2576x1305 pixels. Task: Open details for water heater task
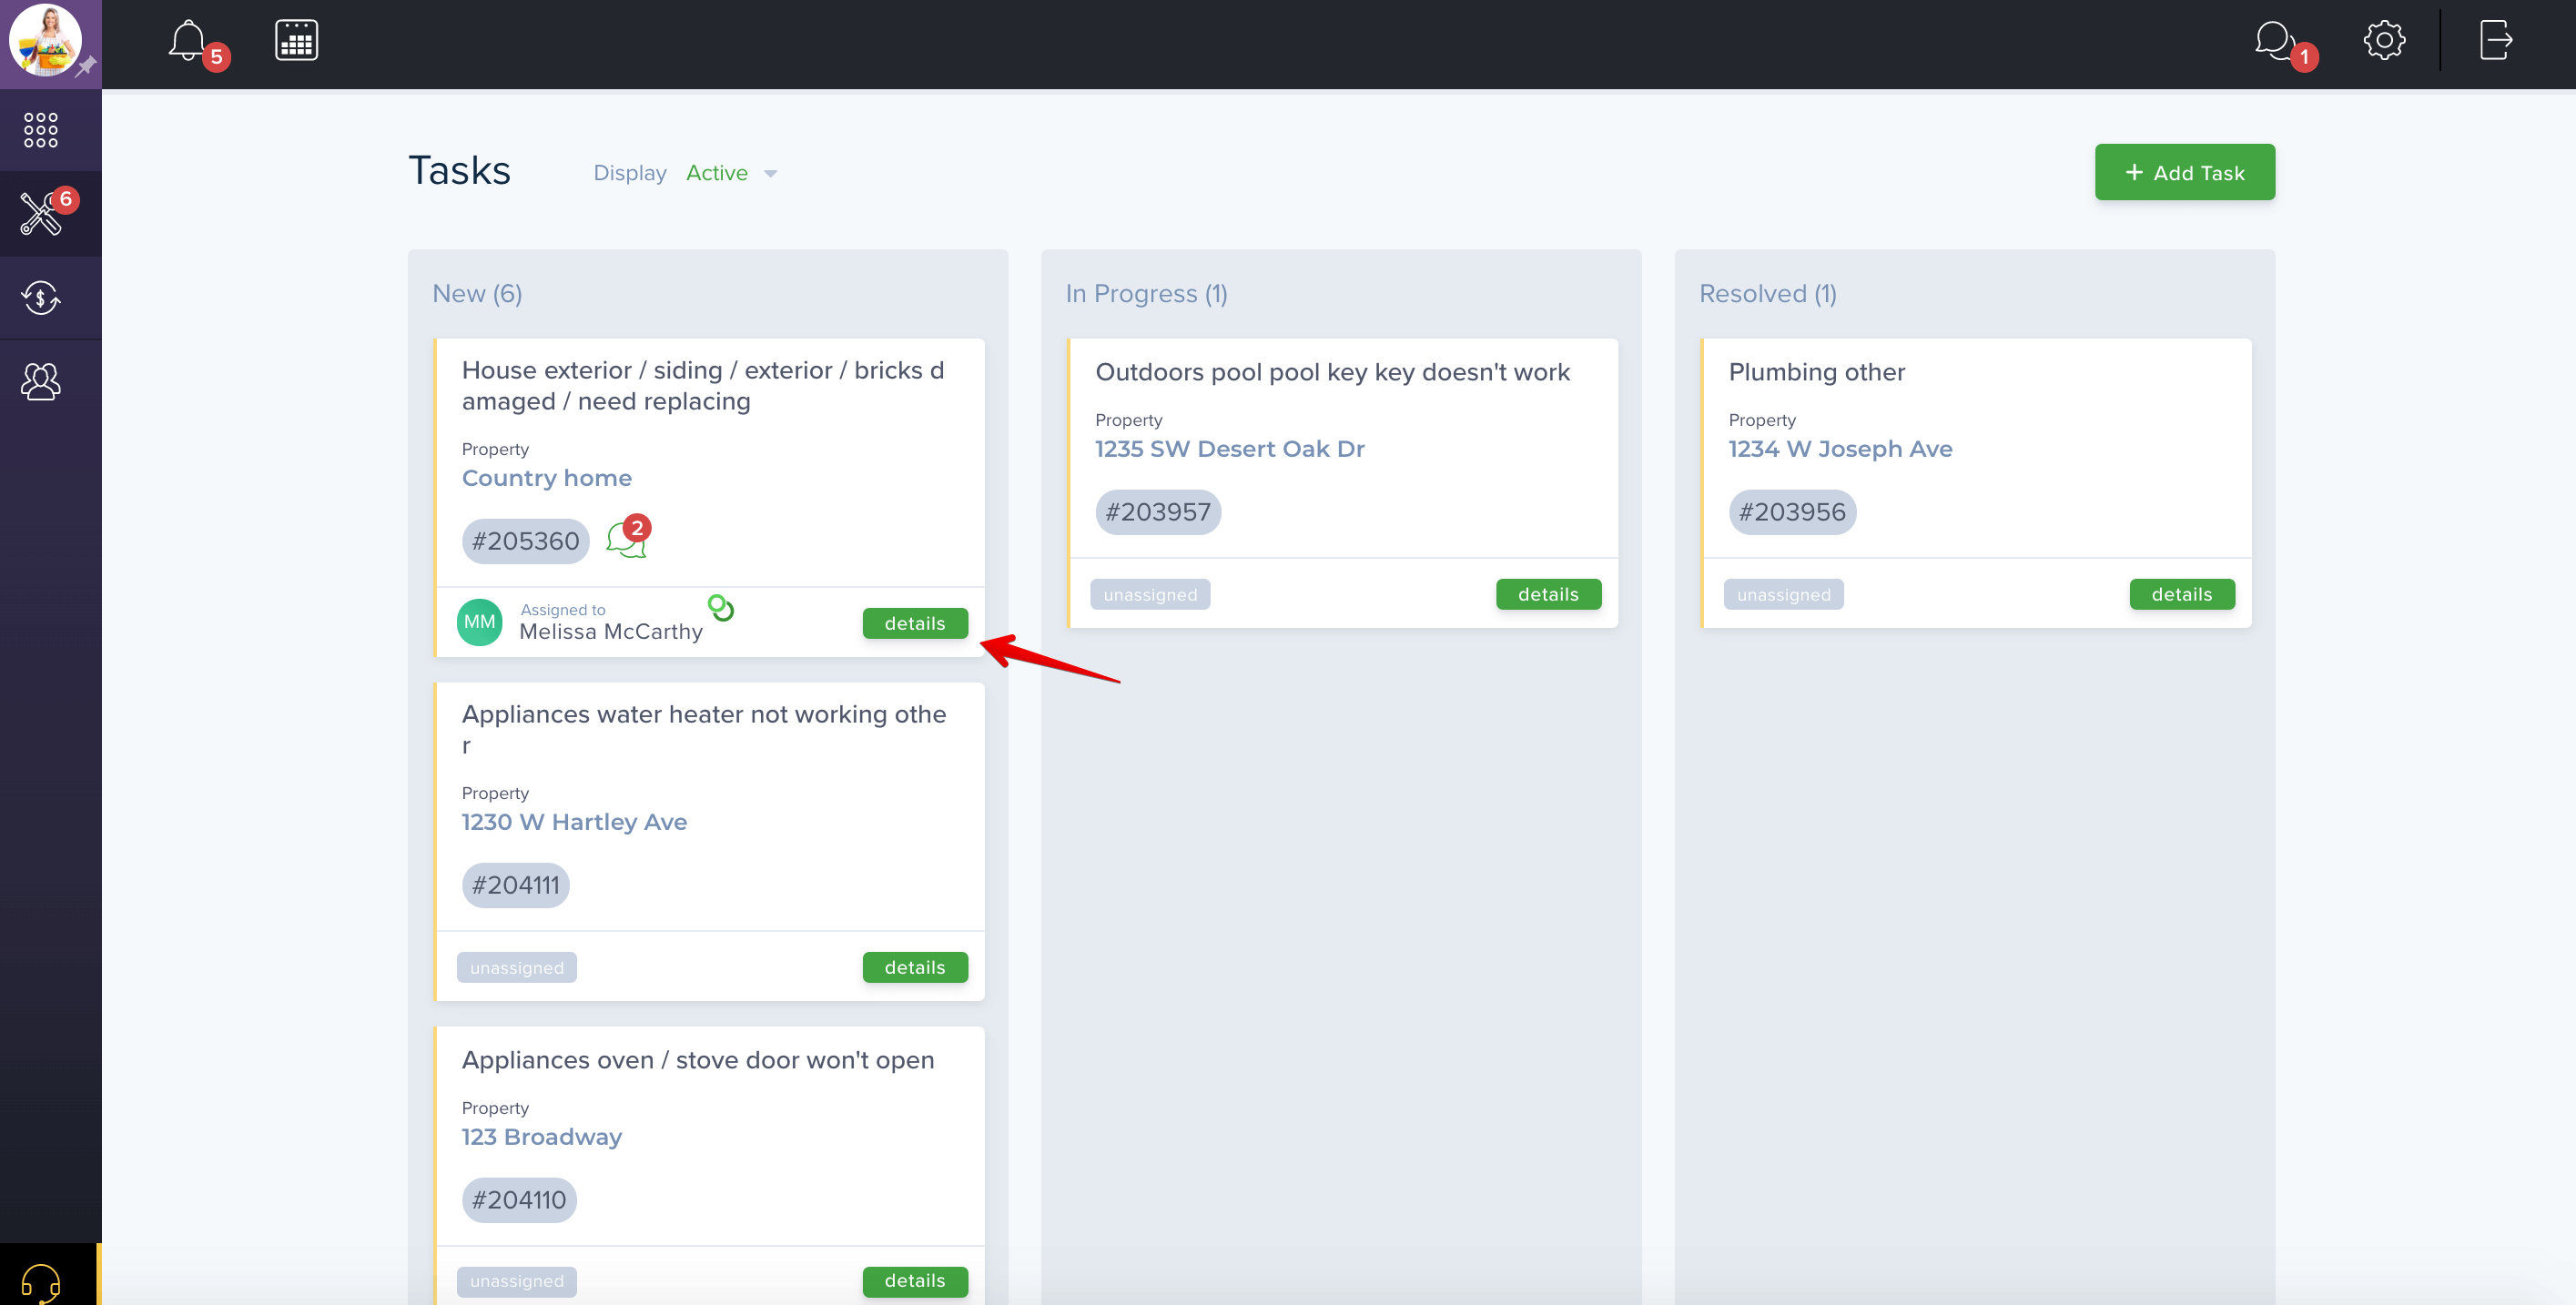coord(914,967)
